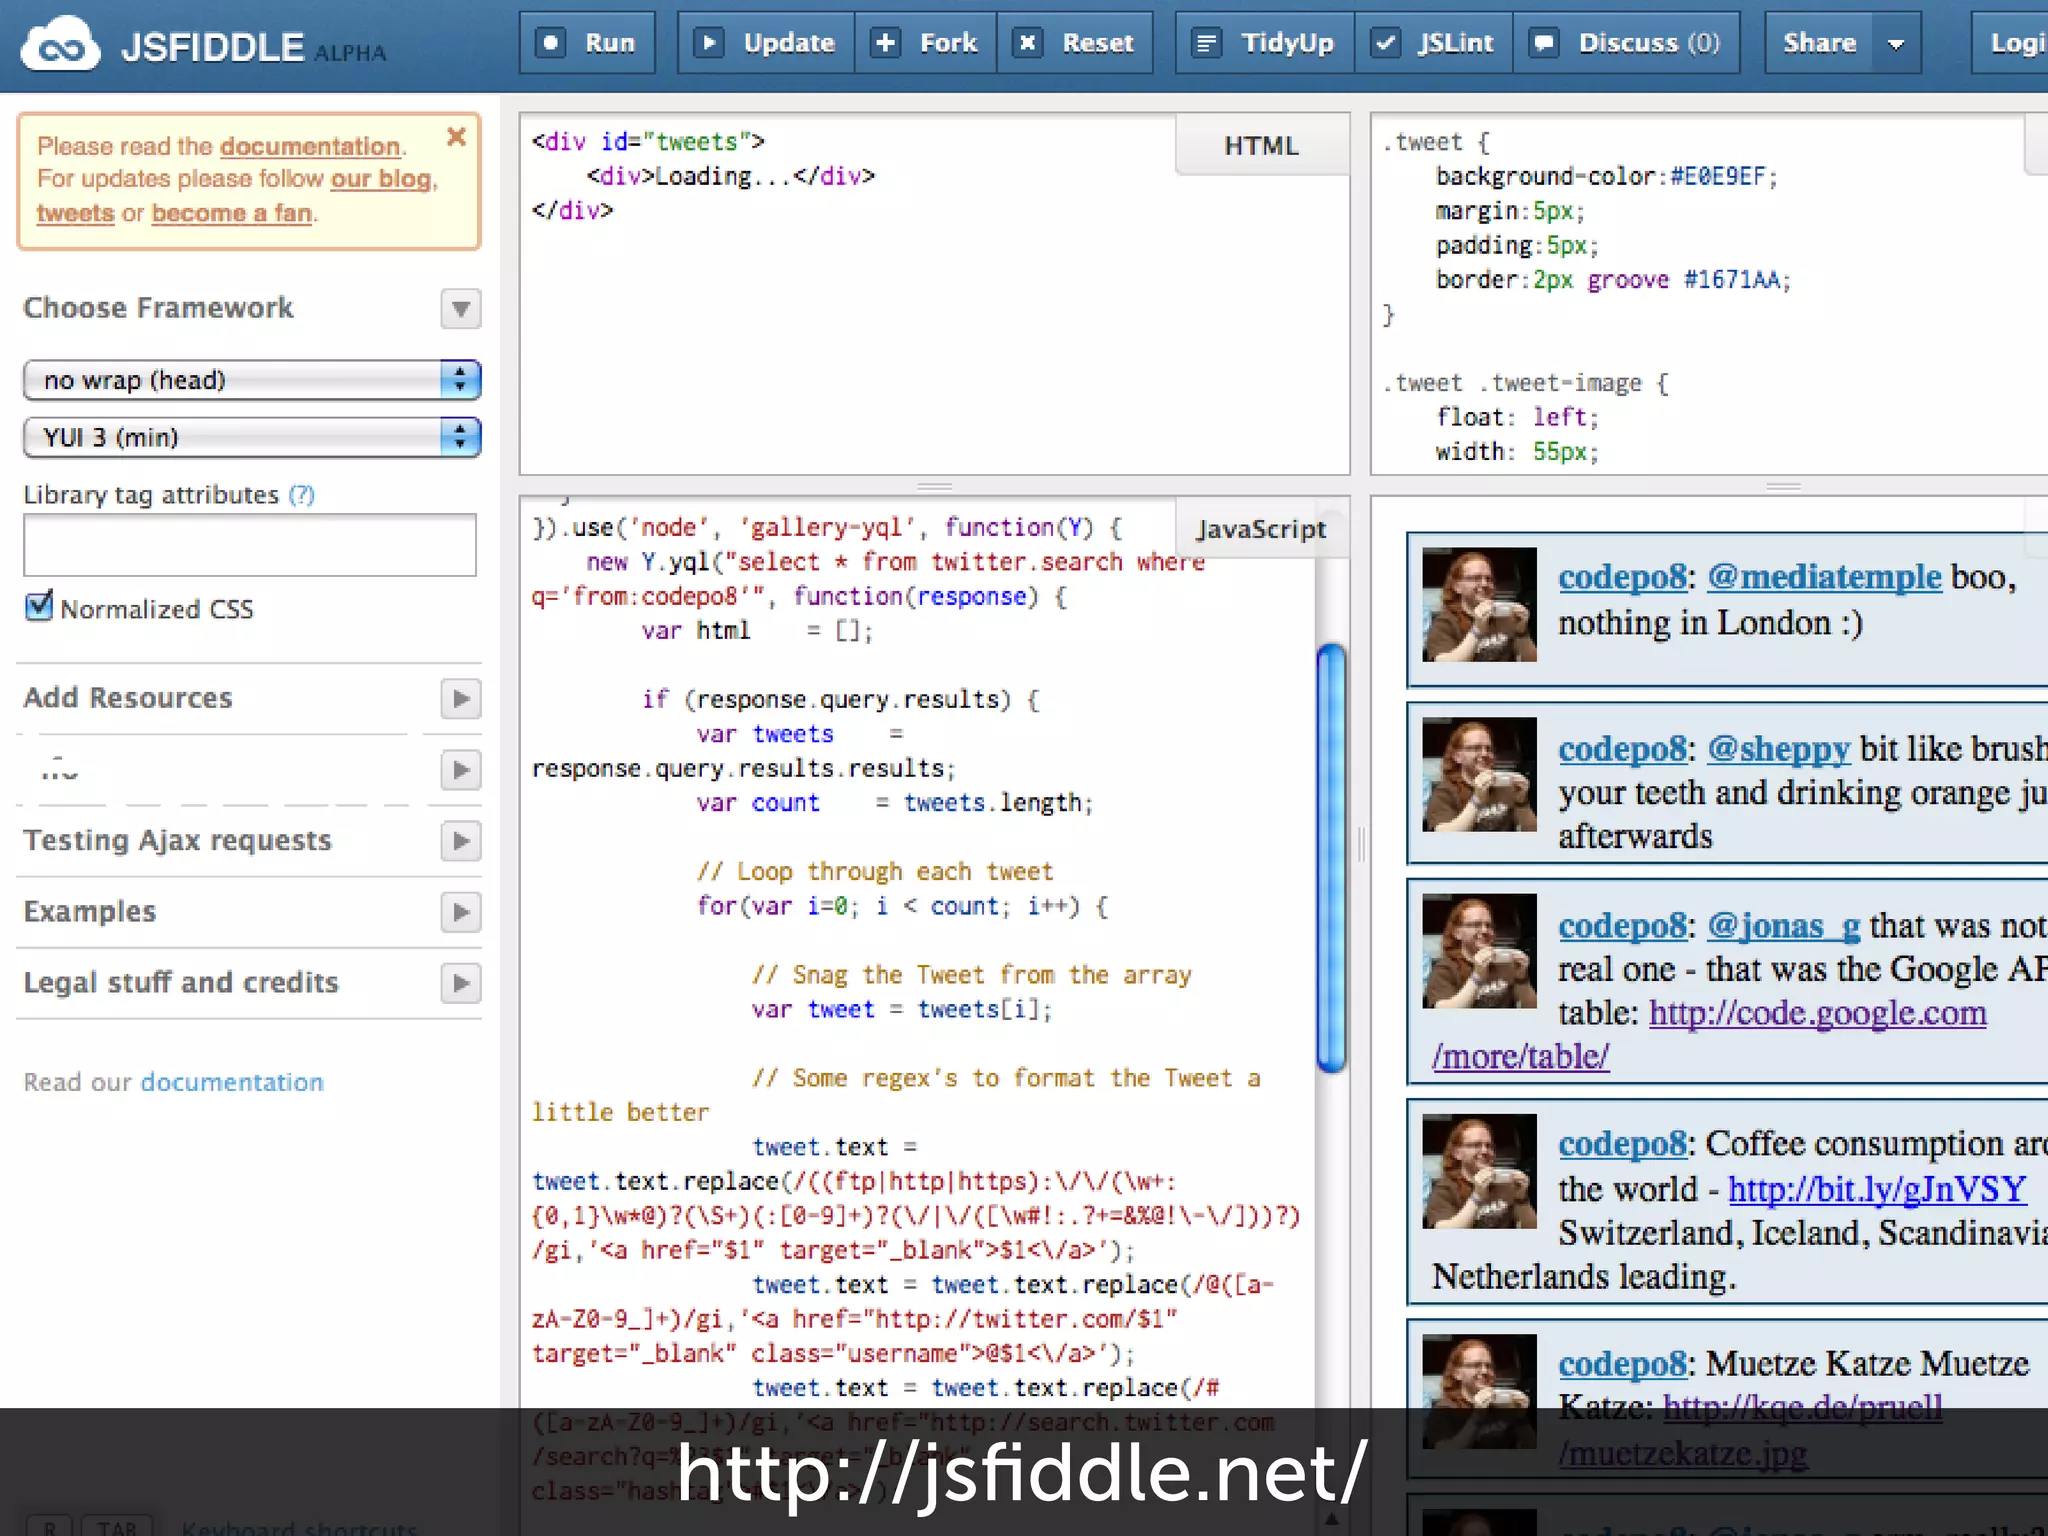Expand the section below Add Resources

pos(461,770)
